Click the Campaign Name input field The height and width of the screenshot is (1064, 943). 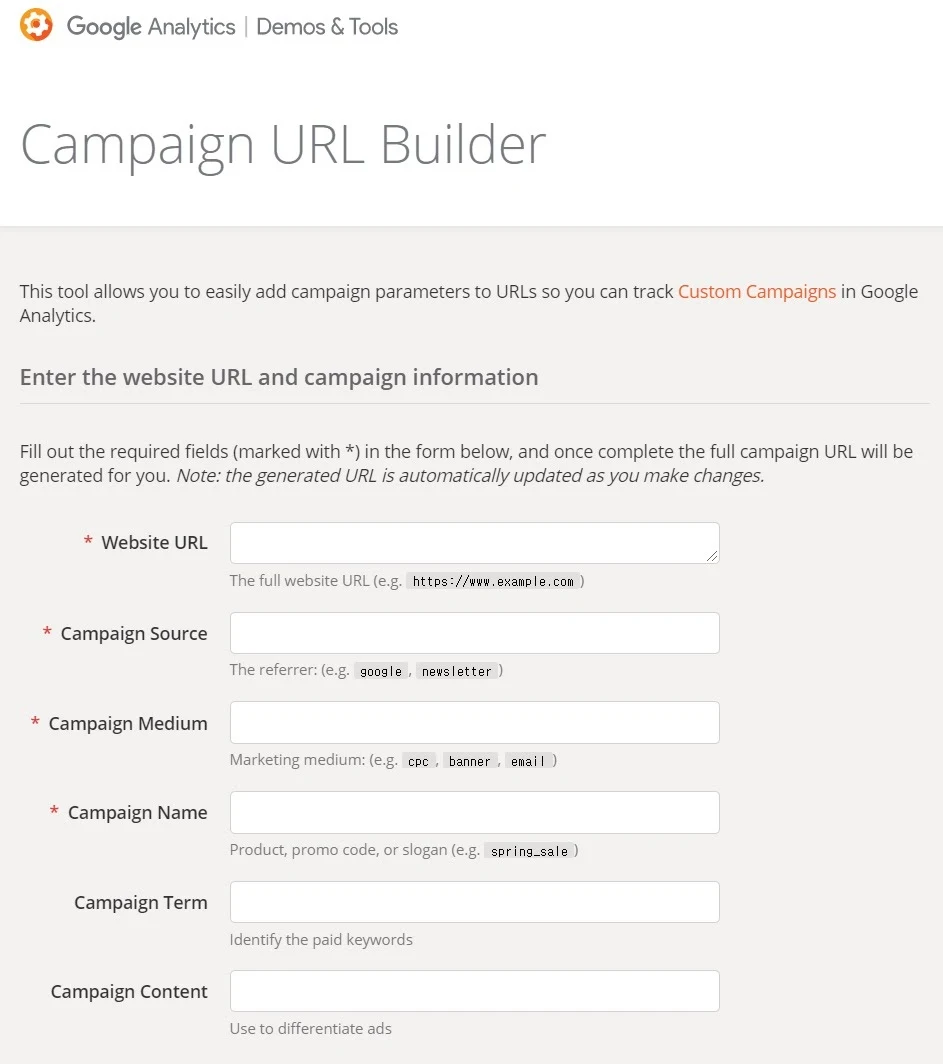coord(474,812)
